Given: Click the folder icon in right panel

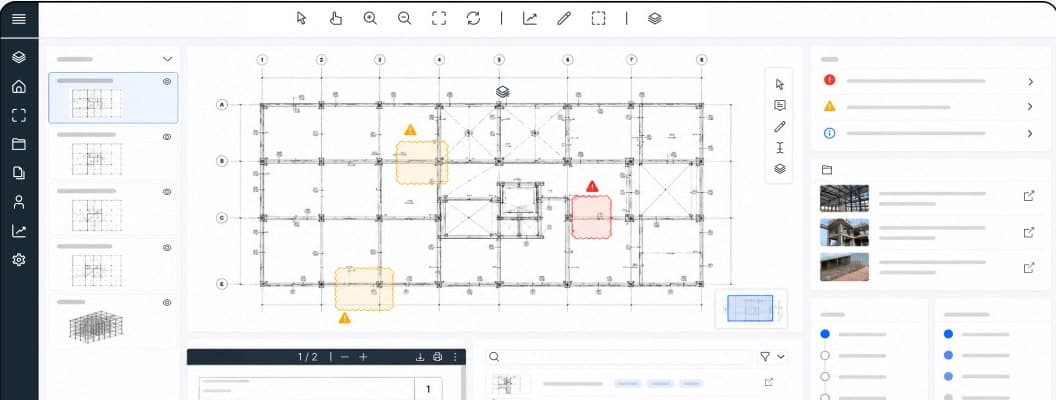Looking at the screenshot, I should tap(827, 170).
